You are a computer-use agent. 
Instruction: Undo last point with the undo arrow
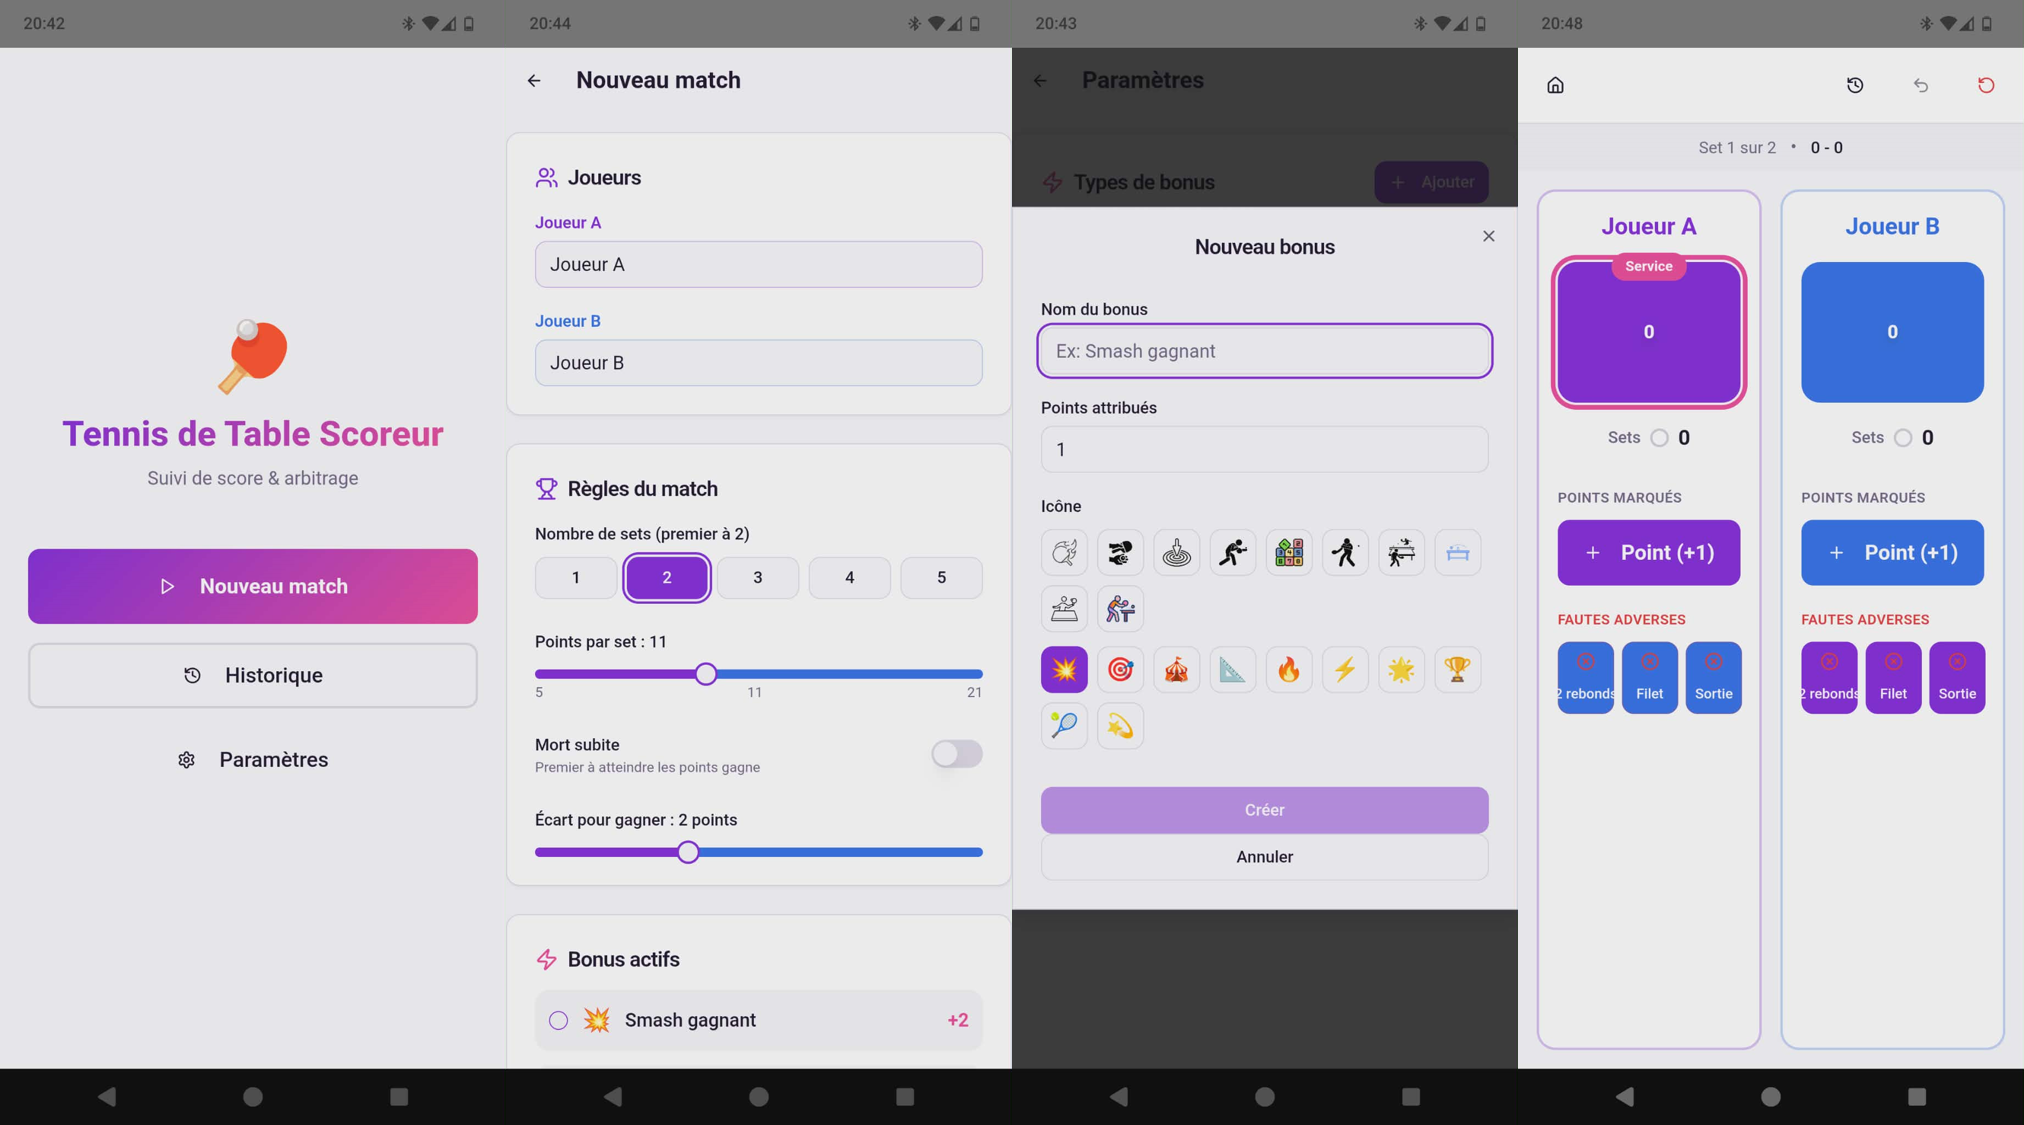1921,85
